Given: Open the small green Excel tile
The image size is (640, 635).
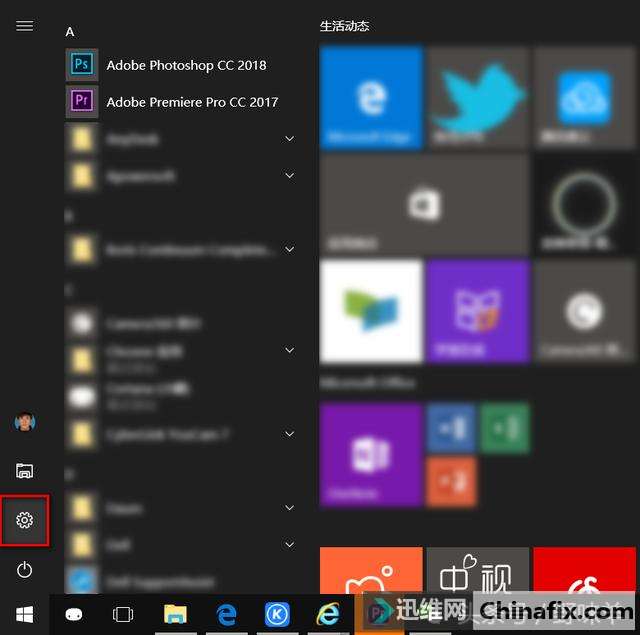Looking at the screenshot, I should point(505,428).
